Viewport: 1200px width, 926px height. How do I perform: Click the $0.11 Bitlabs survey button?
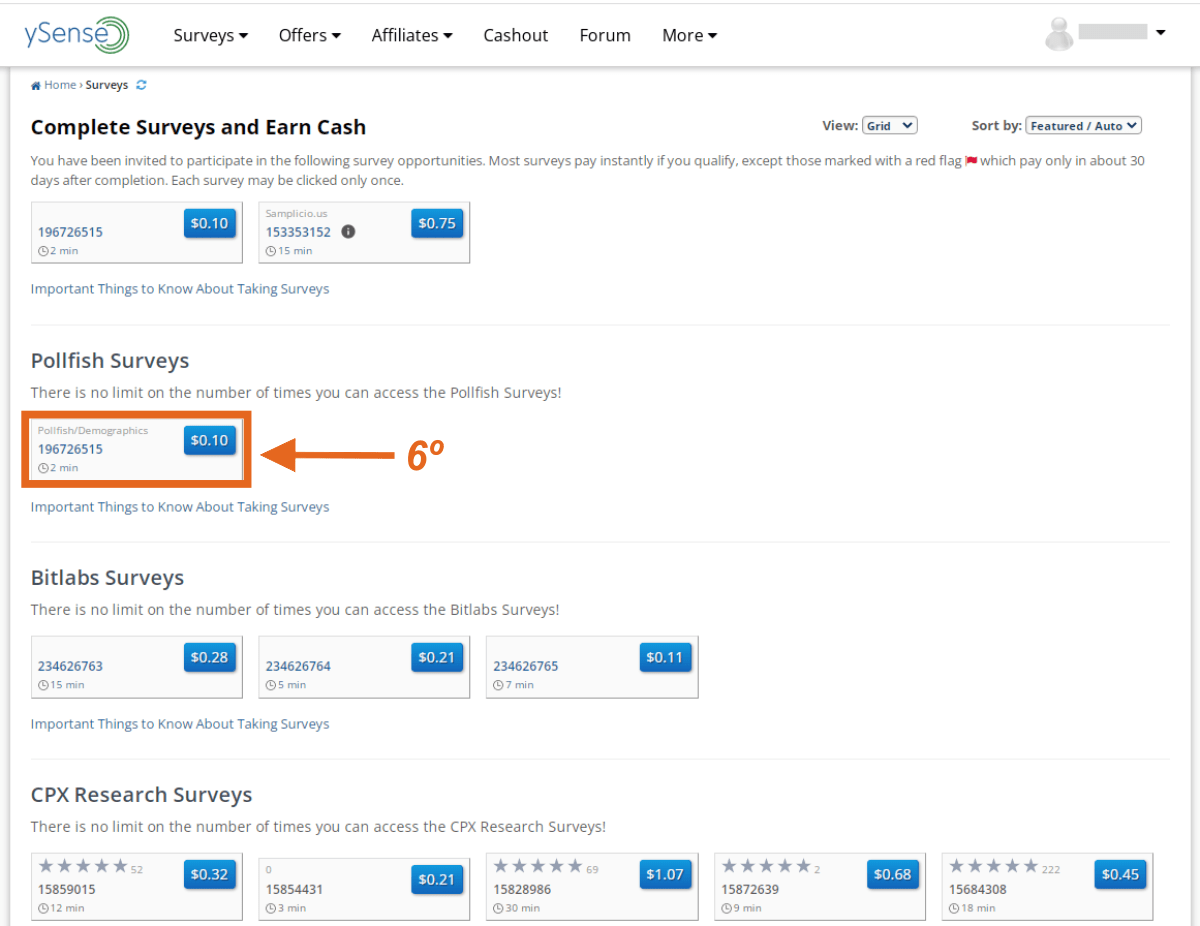click(x=665, y=657)
